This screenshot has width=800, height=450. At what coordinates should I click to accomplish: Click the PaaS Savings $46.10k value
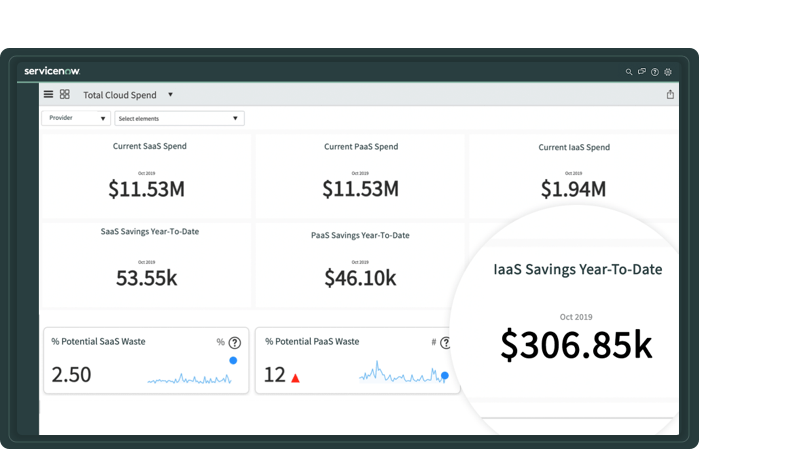[x=360, y=279]
